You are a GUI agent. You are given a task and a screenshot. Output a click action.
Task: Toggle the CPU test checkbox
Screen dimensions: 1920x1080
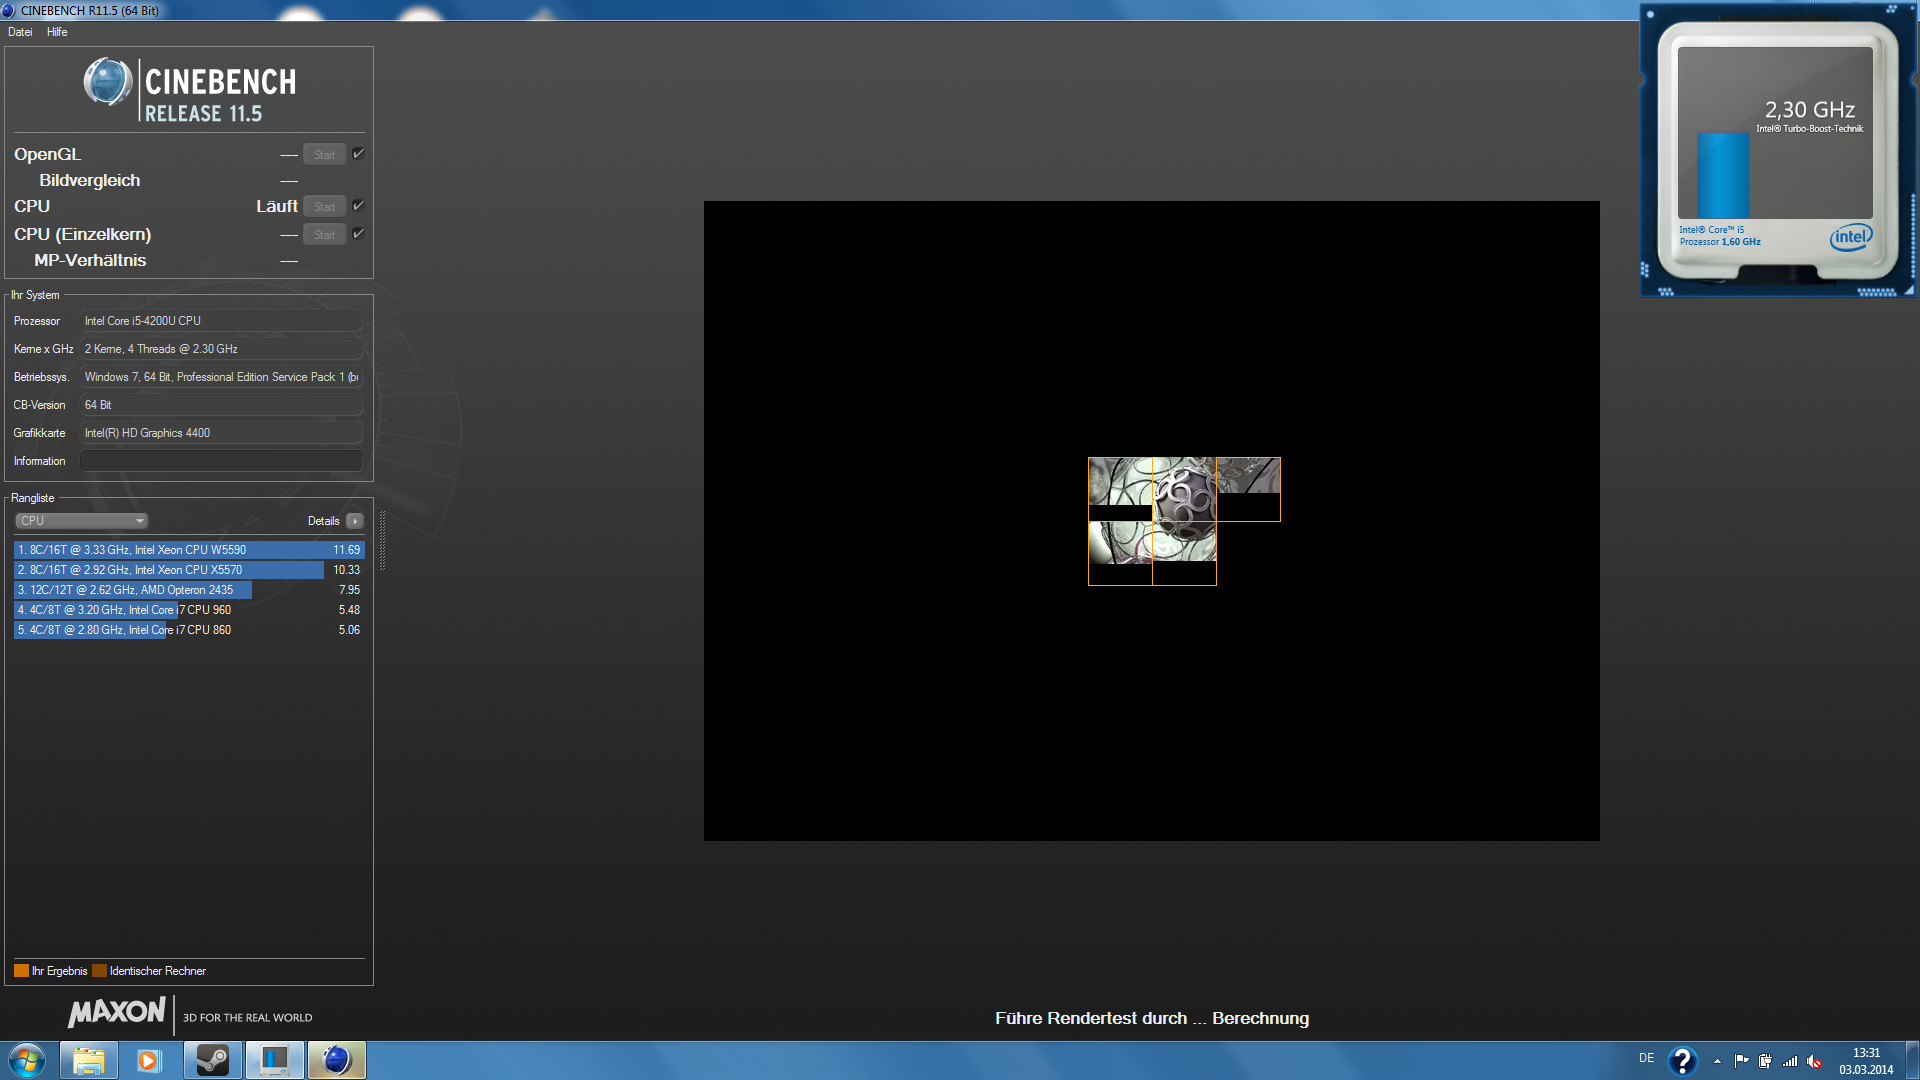click(x=358, y=206)
